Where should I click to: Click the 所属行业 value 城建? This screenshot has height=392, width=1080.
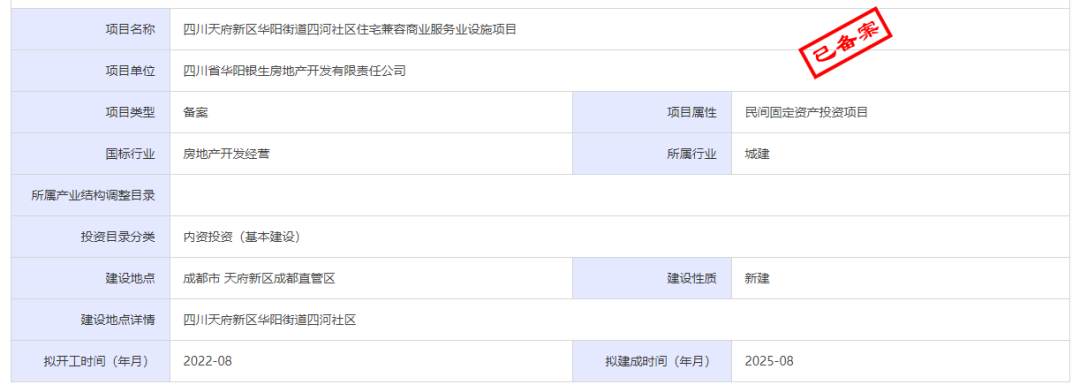click(x=757, y=154)
